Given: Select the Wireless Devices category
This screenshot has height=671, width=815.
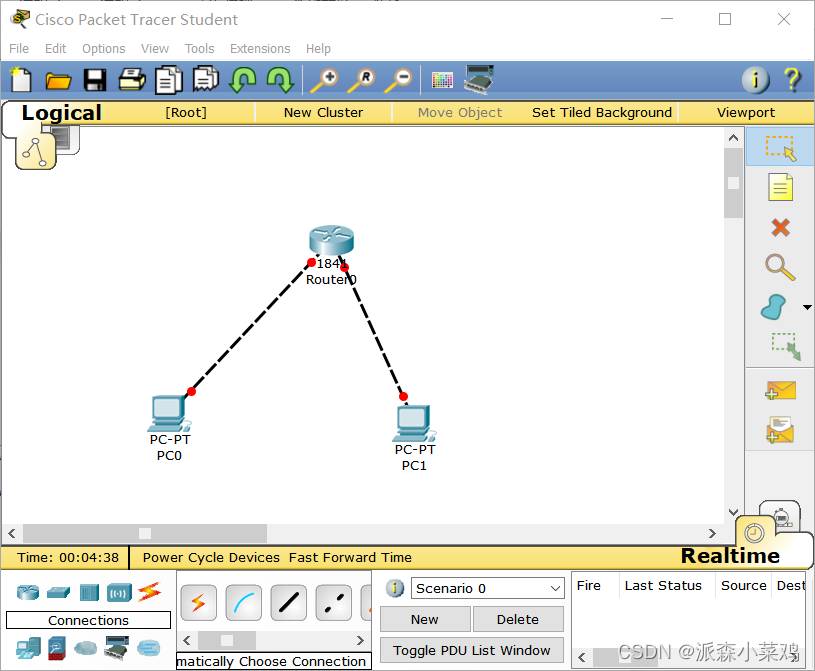Looking at the screenshot, I should (x=119, y=593).
